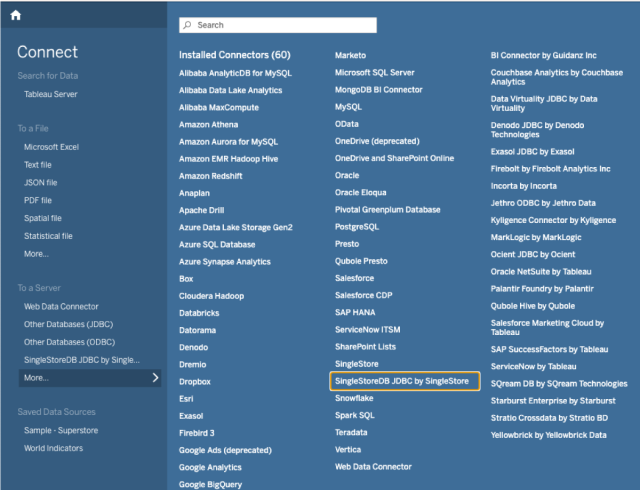Select Azure SQL Database
The width and height of the screenshot is (640, 490).
coord(217,245)
